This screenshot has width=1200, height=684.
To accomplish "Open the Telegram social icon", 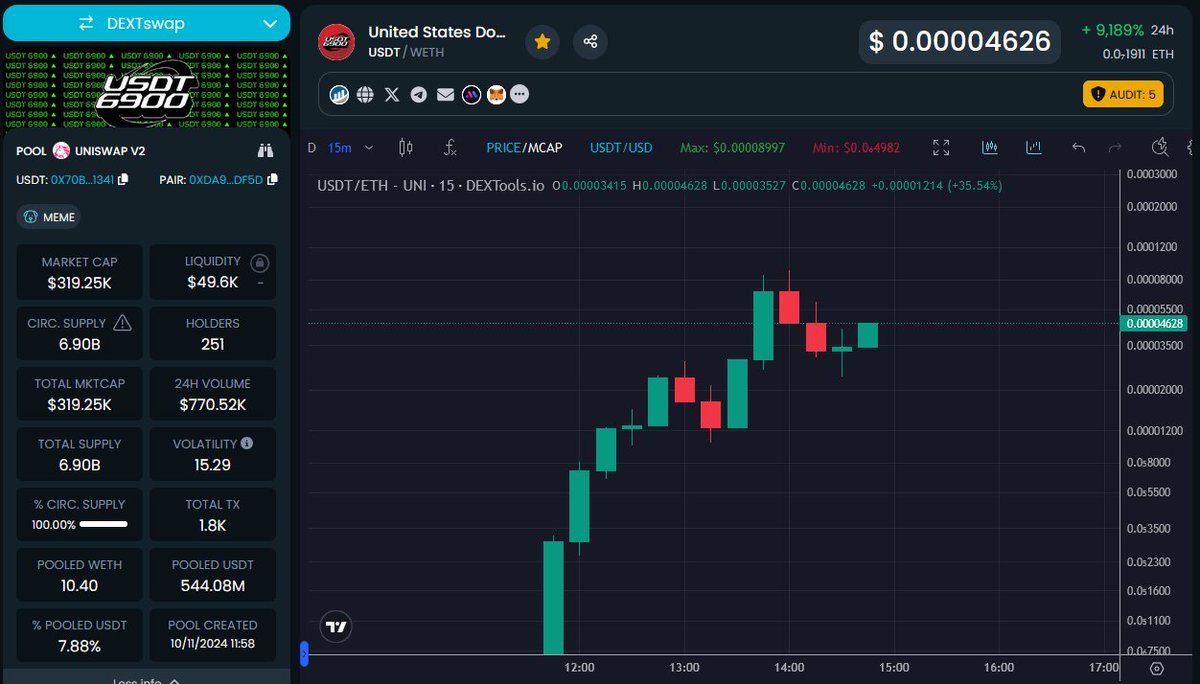I will point(418,95).
